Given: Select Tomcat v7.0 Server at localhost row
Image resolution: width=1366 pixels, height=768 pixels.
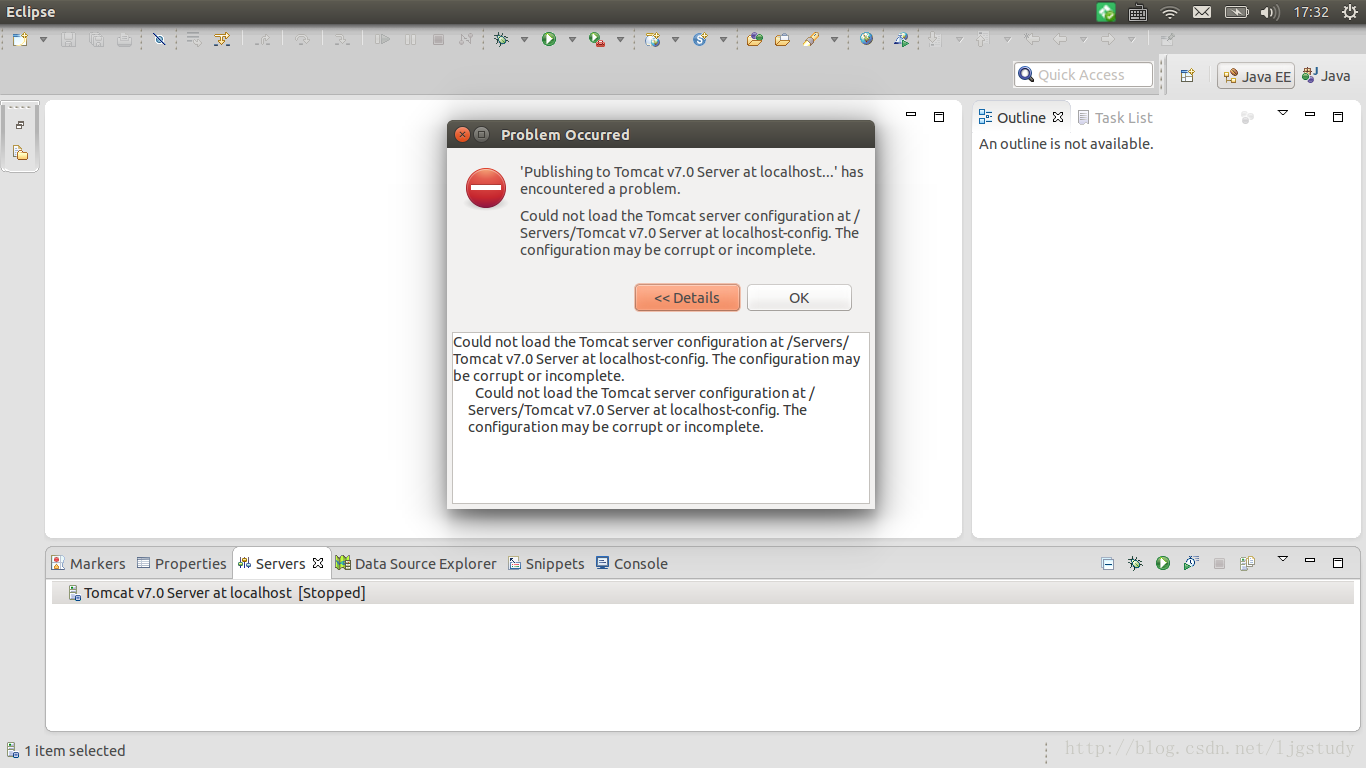Looking at the screenshot, I should [705, 593].
